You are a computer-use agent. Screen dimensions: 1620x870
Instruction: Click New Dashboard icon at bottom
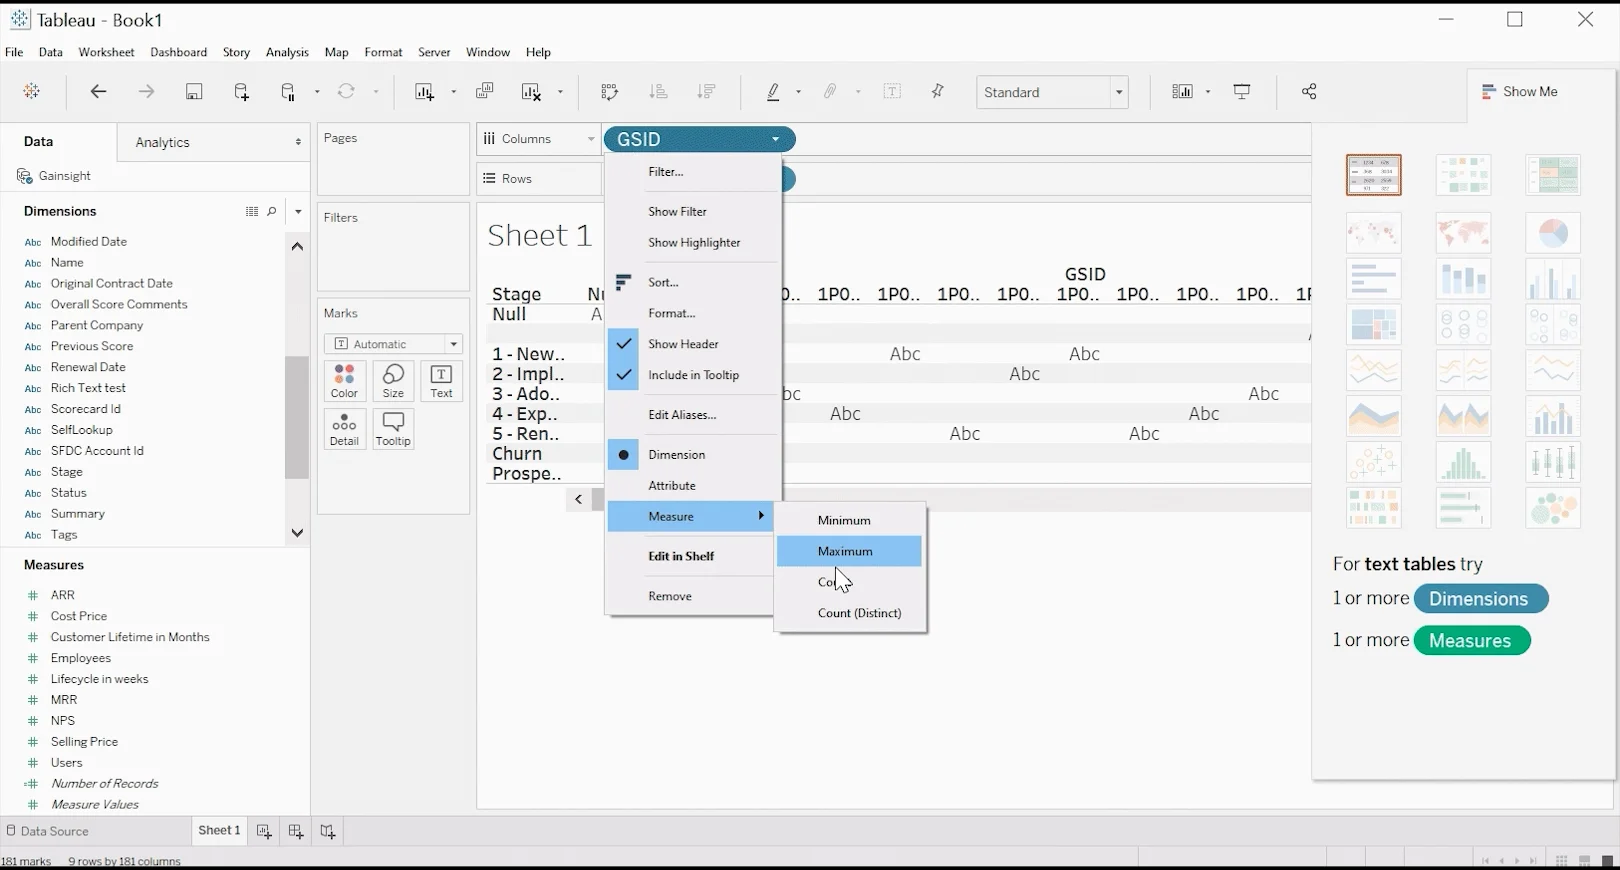click(x=296, y=831)
